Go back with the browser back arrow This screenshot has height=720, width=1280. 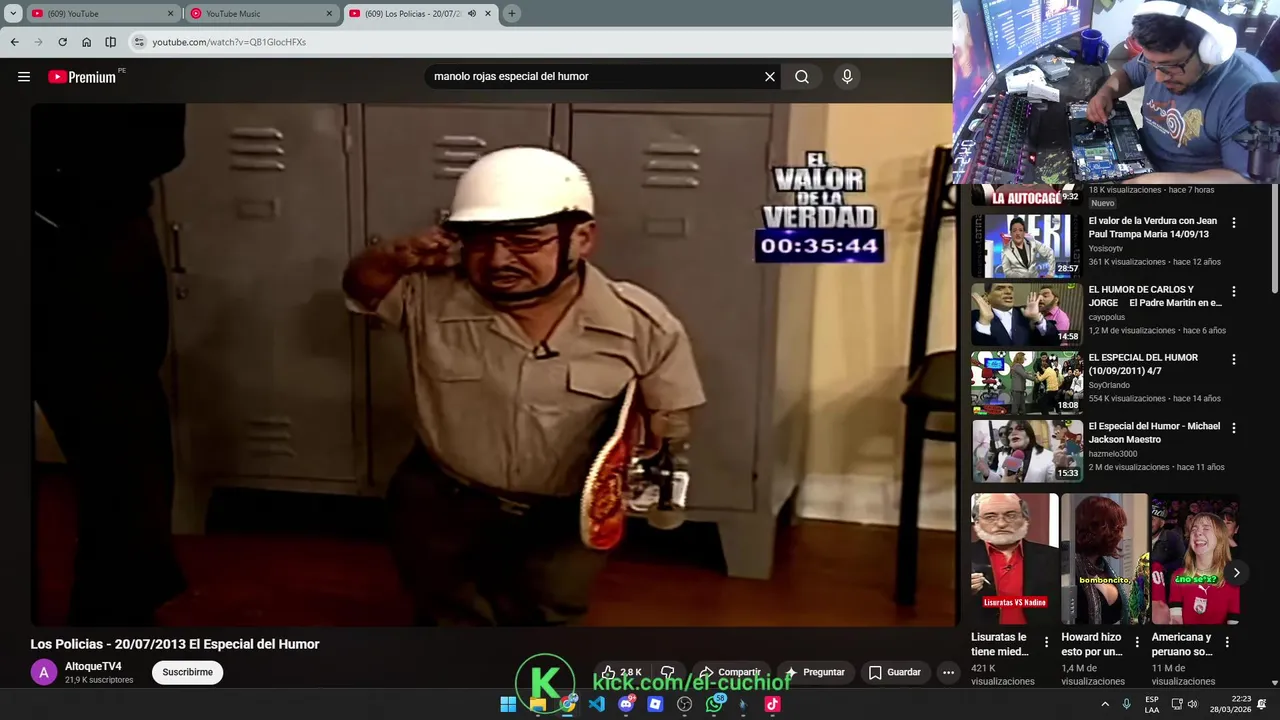click(14, 42)
